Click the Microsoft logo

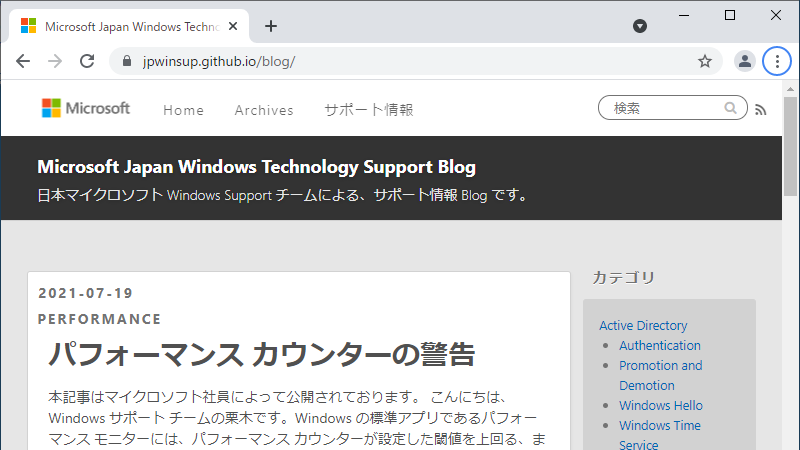pos(86,108)
